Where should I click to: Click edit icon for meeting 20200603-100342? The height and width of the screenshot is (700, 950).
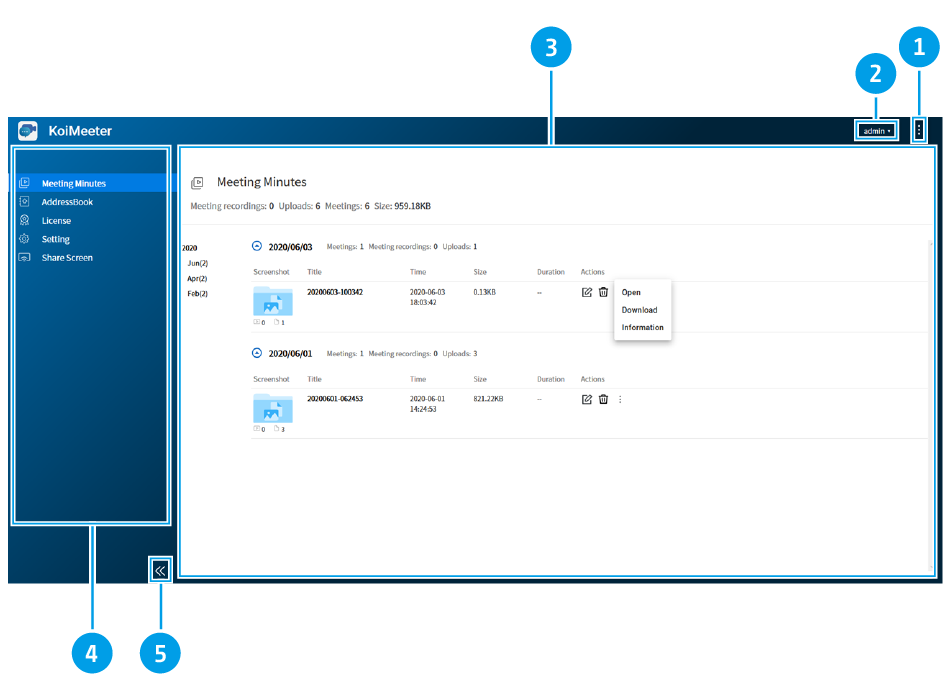tap(587, 292)
